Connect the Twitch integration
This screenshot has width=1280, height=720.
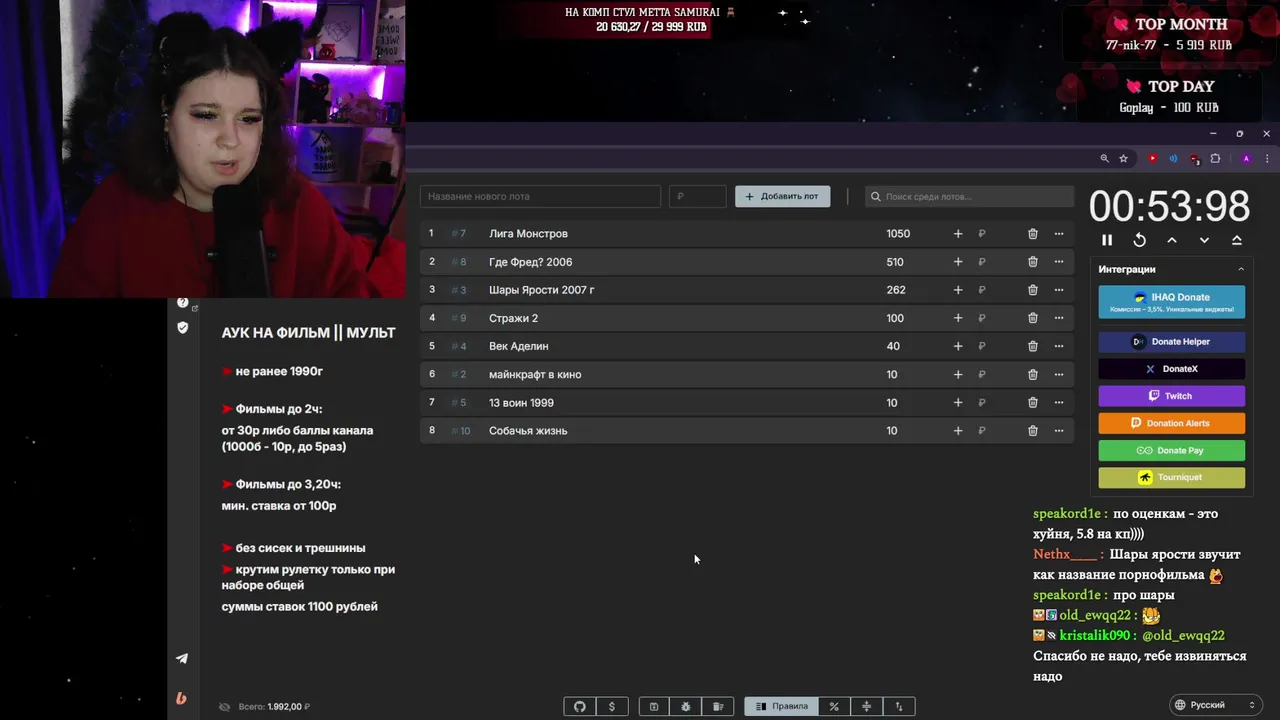click(x=1172, y=396)
